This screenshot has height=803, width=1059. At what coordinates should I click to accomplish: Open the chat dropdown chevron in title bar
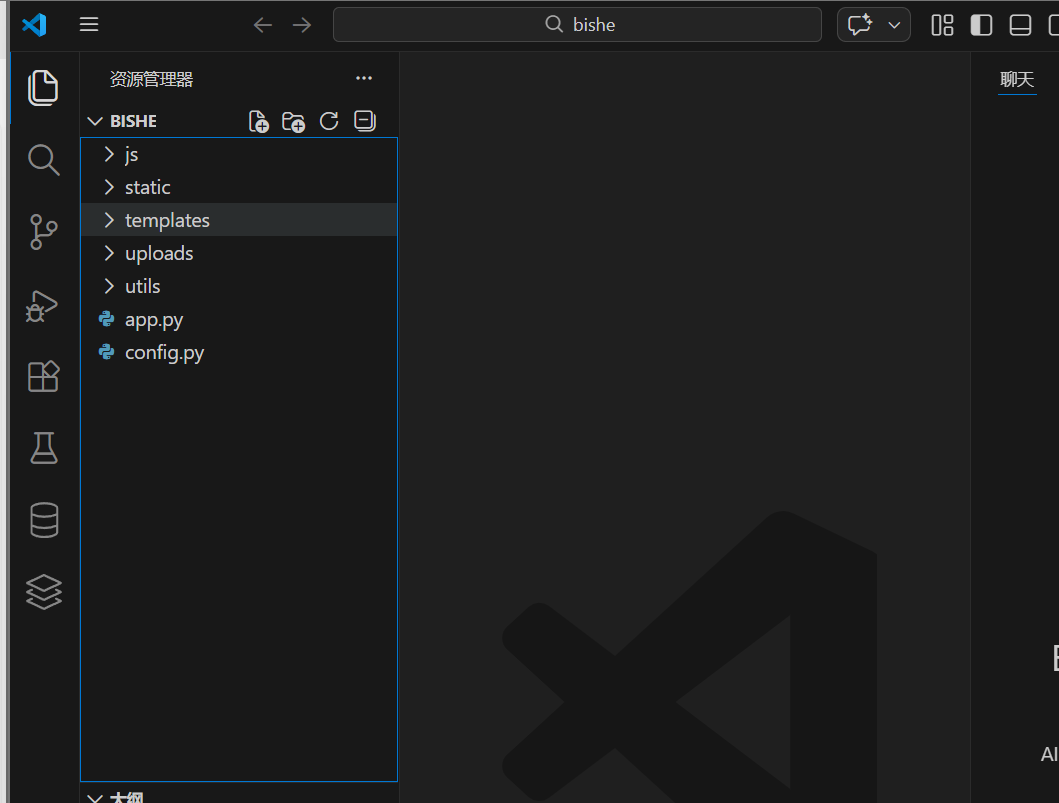[x=894, y=25]
